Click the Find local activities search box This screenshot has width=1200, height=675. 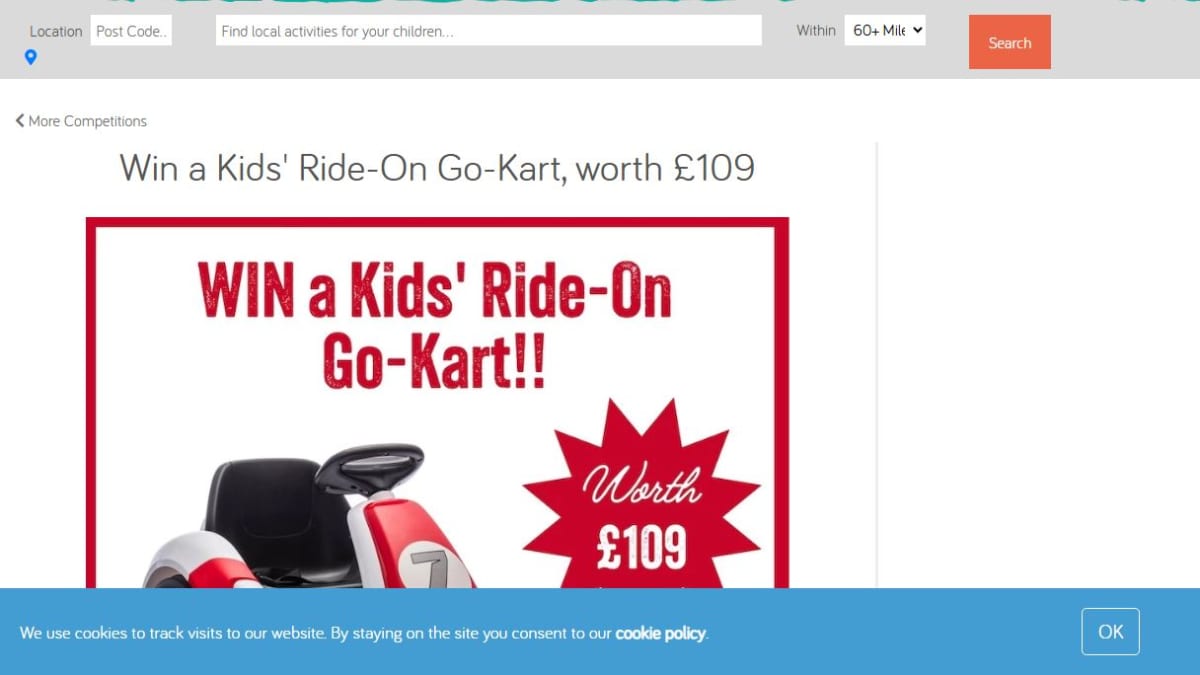(488, 31)
